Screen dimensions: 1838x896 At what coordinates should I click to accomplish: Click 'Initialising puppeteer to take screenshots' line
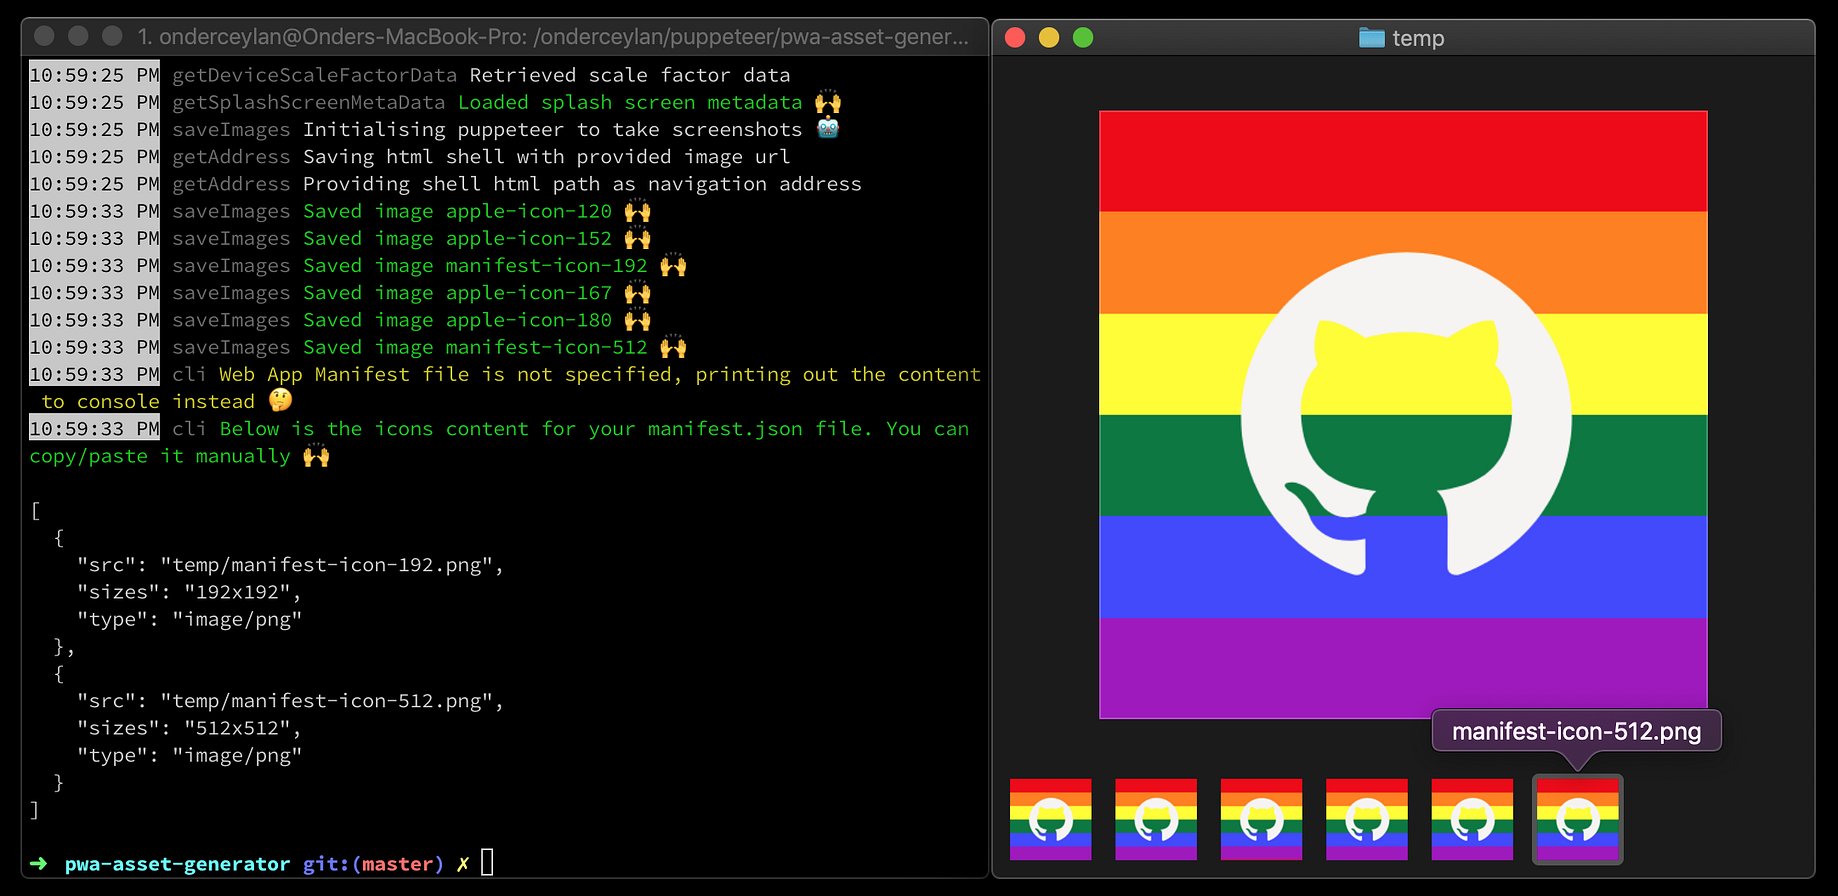[x=552, y=130]
